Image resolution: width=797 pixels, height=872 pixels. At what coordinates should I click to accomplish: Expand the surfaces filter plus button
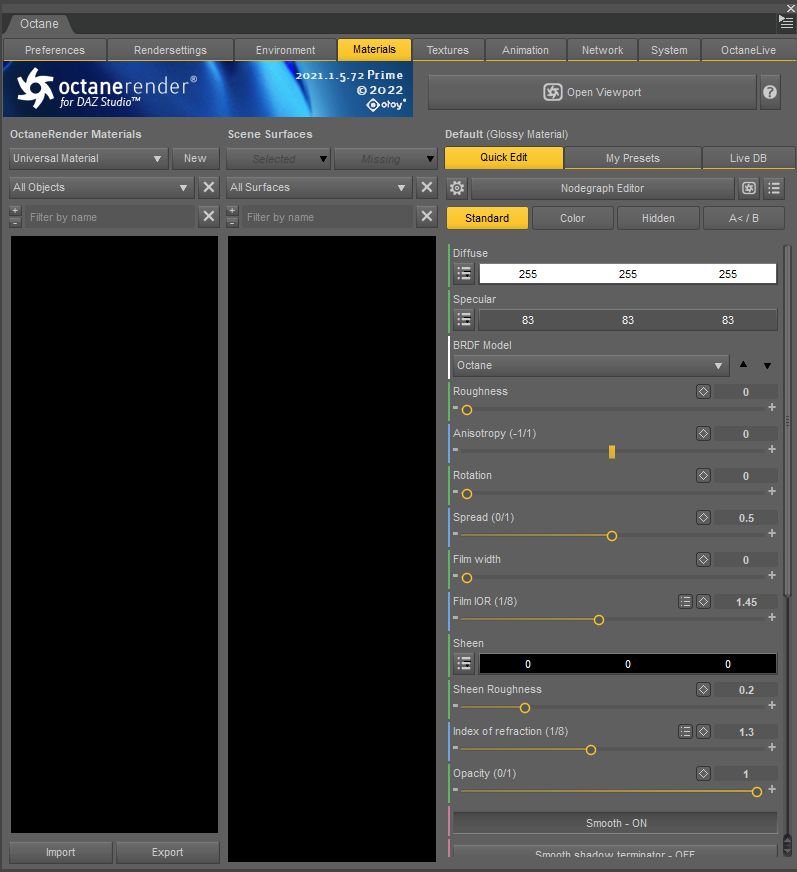pos(232,211)
